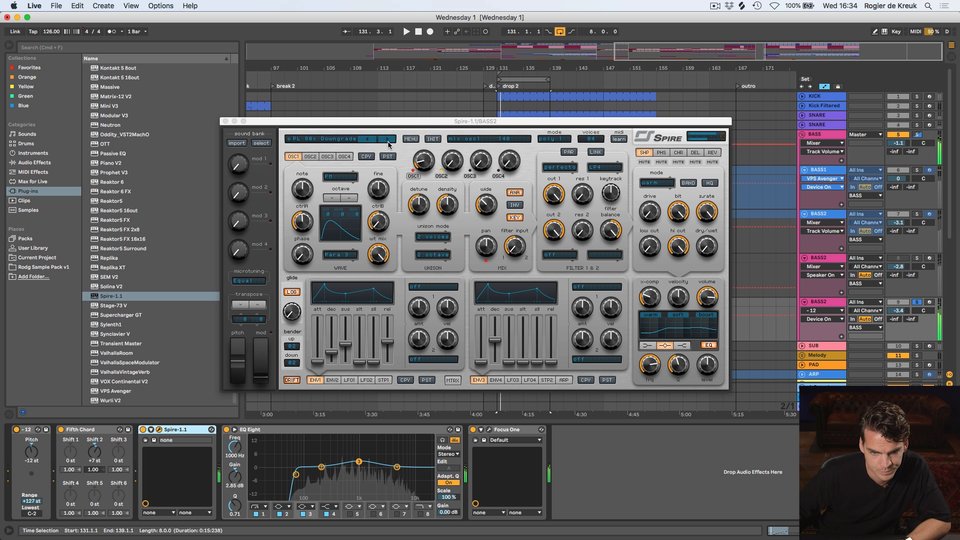Open the Spire microtuning Equal selector
Screen dimensions: 960x540
tap(249, 281)
